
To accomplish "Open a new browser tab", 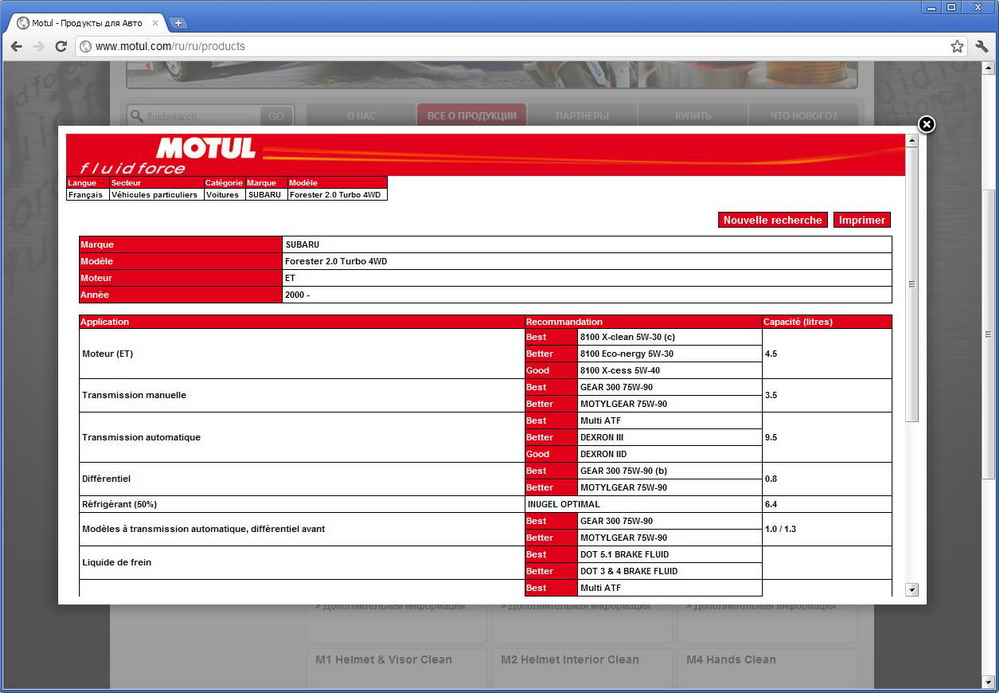I will pos(179,22).
